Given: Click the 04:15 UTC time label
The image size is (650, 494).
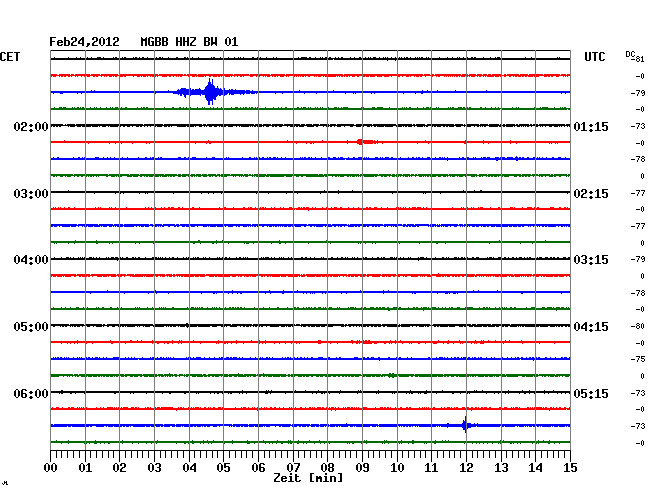Looking at the screenshot, I should 591,327.
